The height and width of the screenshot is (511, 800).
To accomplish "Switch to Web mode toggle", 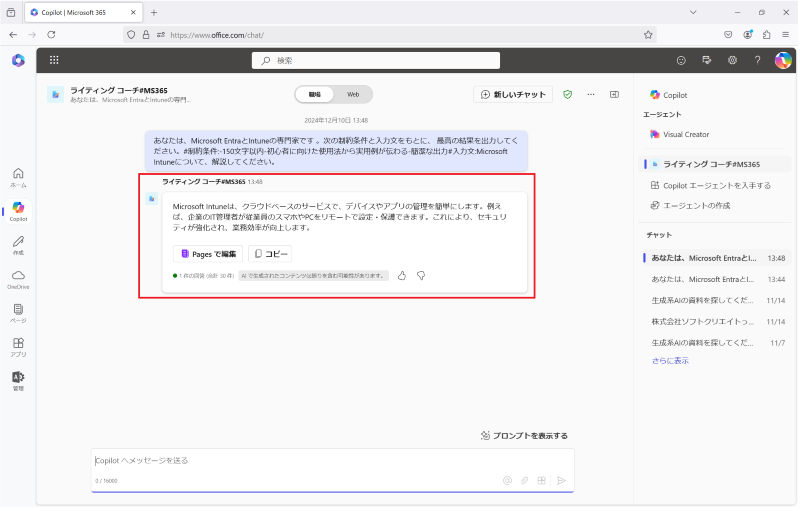I will pos(353,94).
